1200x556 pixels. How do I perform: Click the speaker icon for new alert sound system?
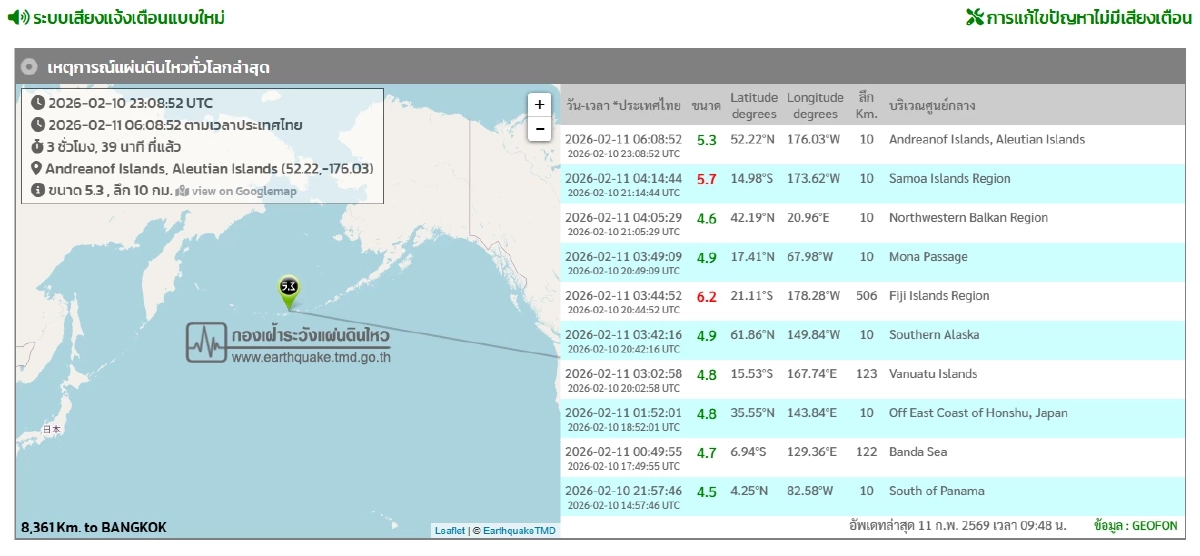pyautogui.click(x=18, y=18)
